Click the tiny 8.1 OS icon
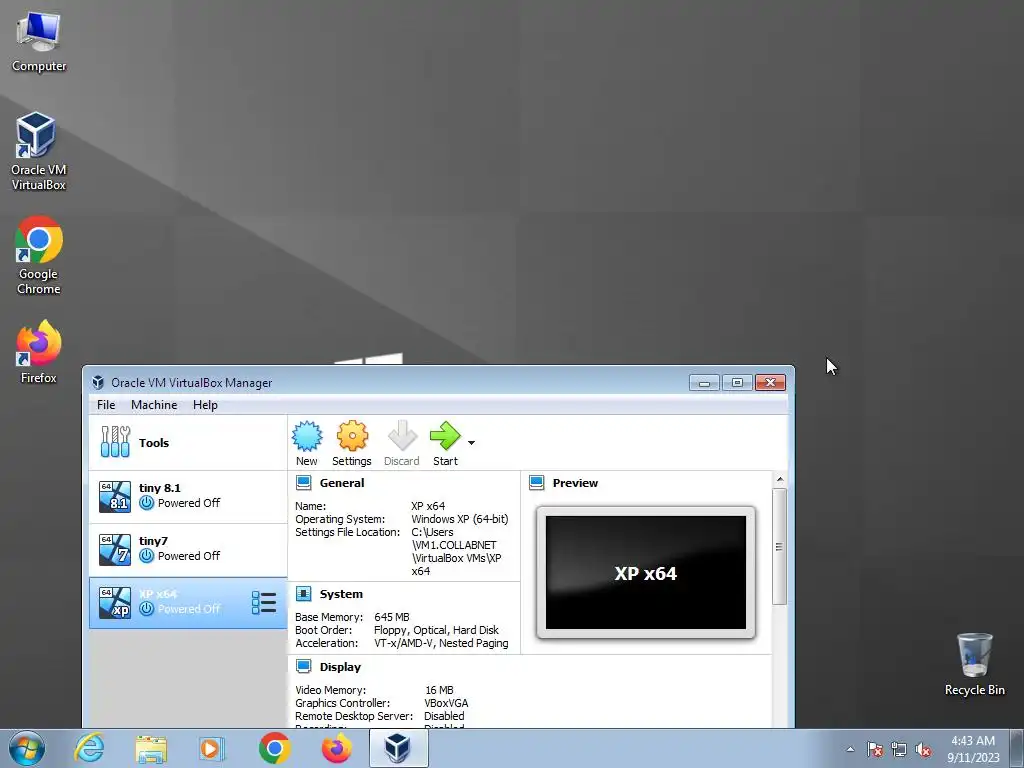The height and width of the screenshot is (768, 1024). [x=115, y=496]
